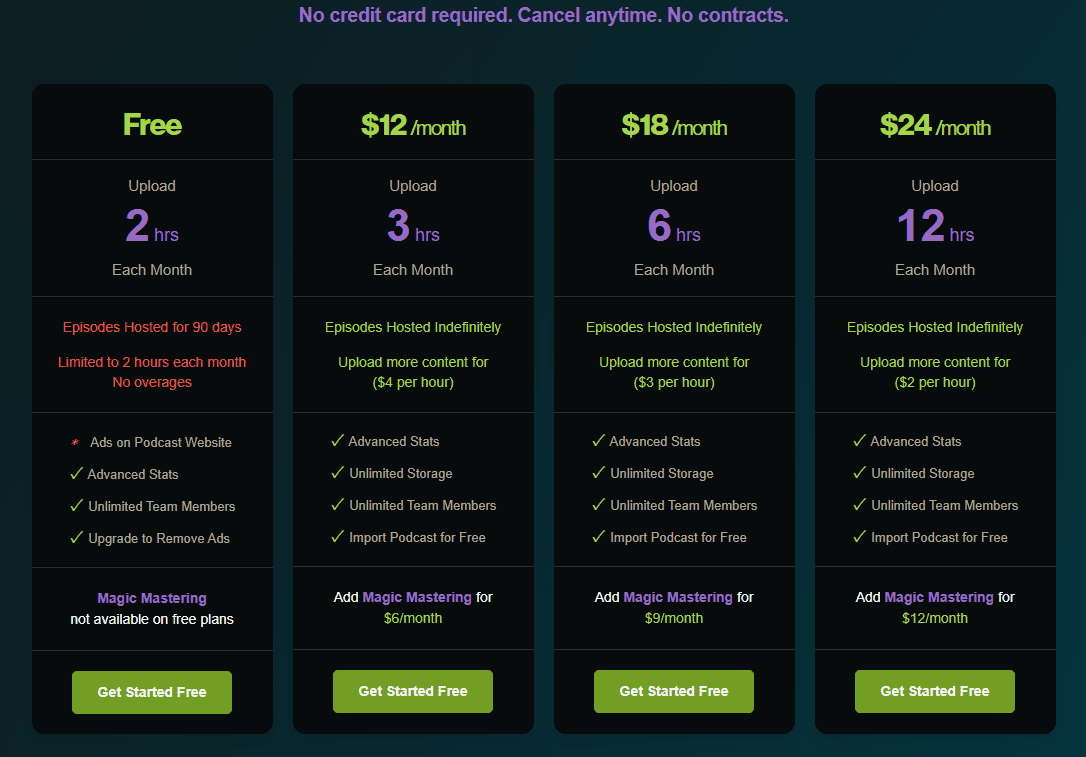
Task: Click red asterisk beside Ads on Podcast Website
Action: [x=75, y=443]
